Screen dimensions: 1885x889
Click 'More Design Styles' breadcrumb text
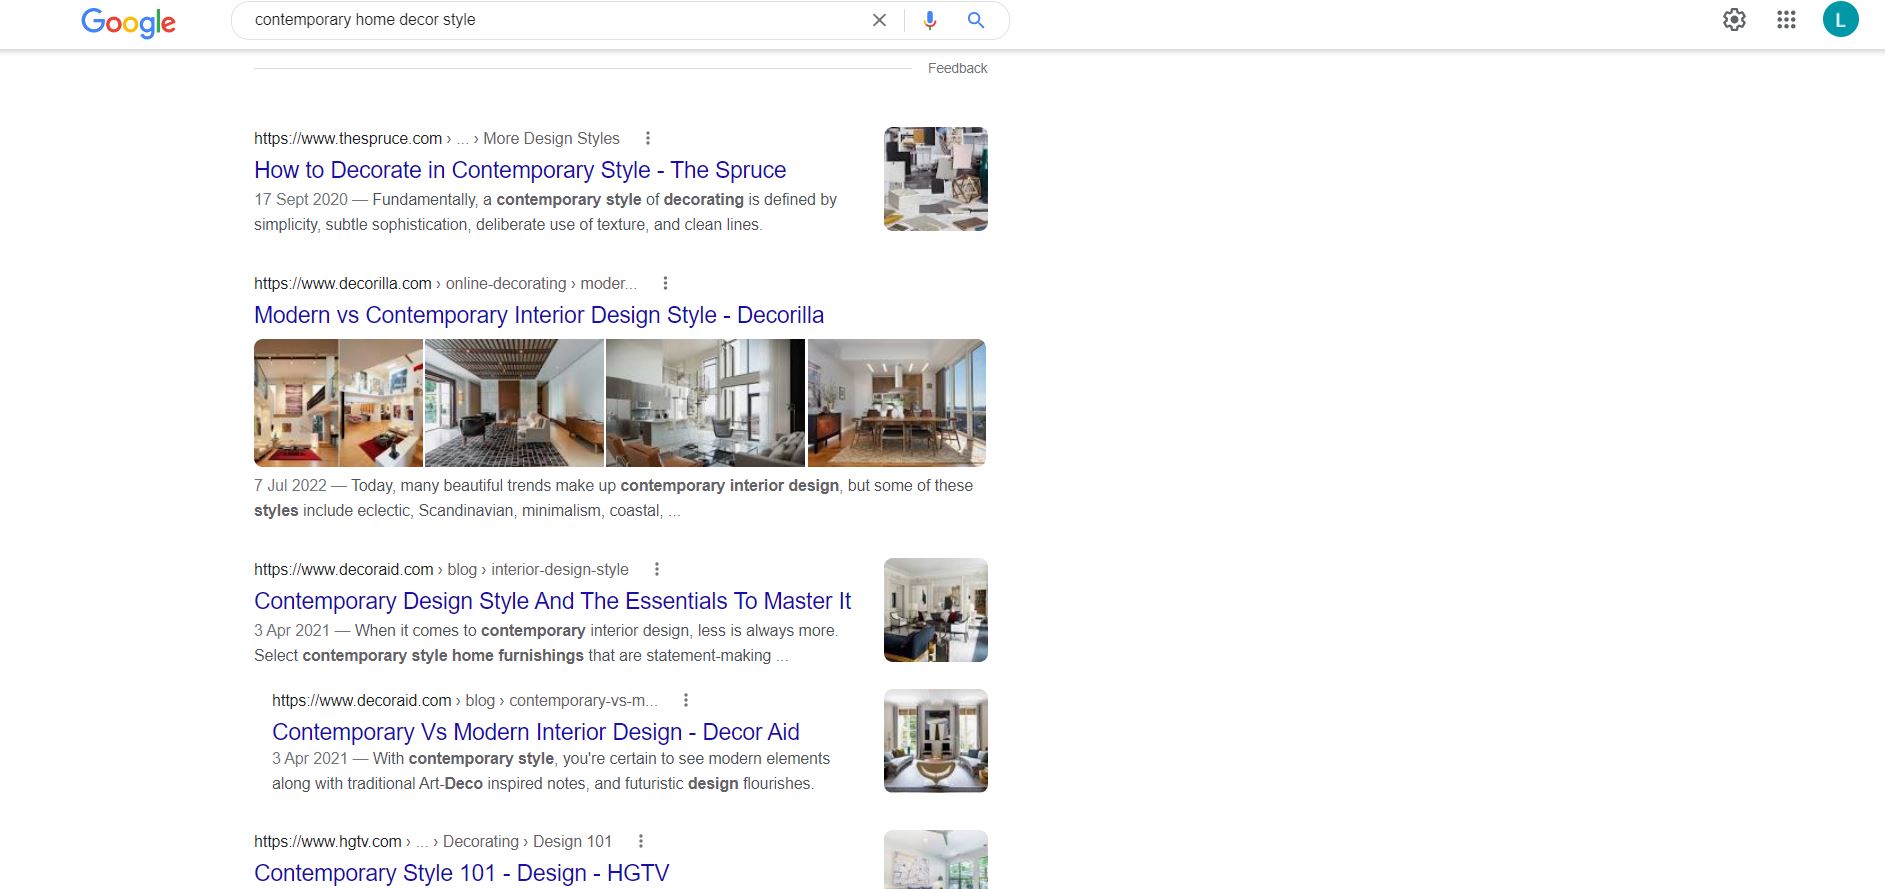click(x=551, y=138)
